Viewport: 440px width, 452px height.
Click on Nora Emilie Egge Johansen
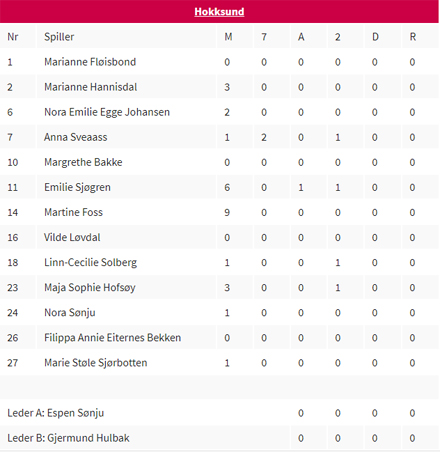107,112
